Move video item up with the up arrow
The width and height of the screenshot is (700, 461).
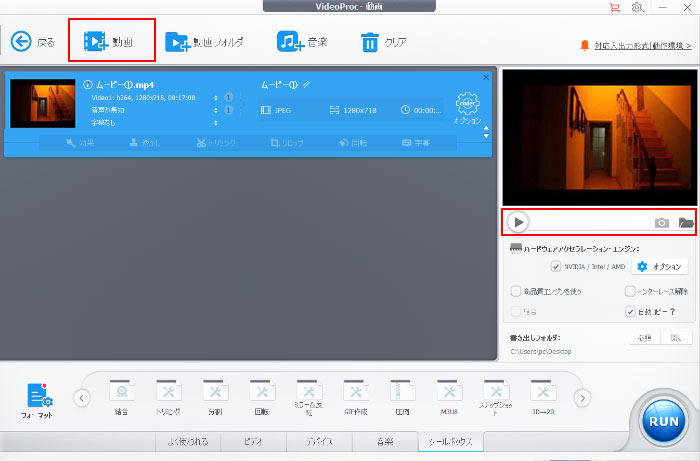click(x=486, y=129)
